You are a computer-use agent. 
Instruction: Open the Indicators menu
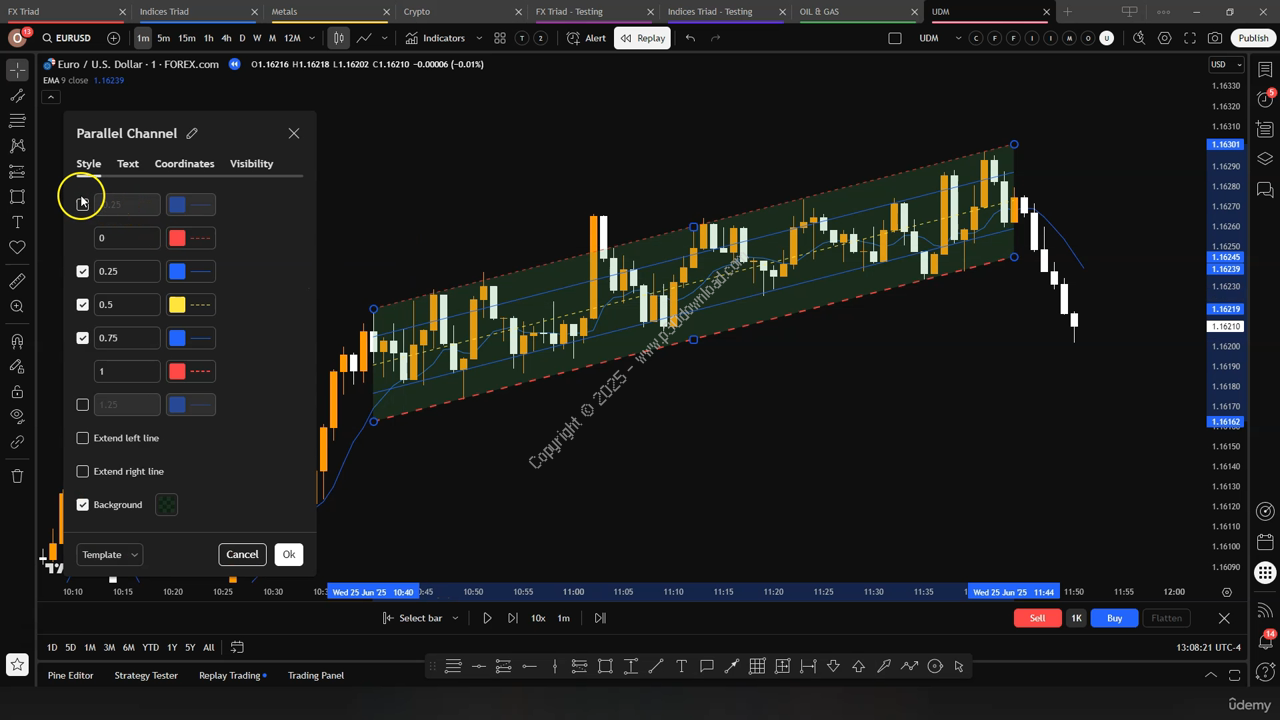point(435,38)
